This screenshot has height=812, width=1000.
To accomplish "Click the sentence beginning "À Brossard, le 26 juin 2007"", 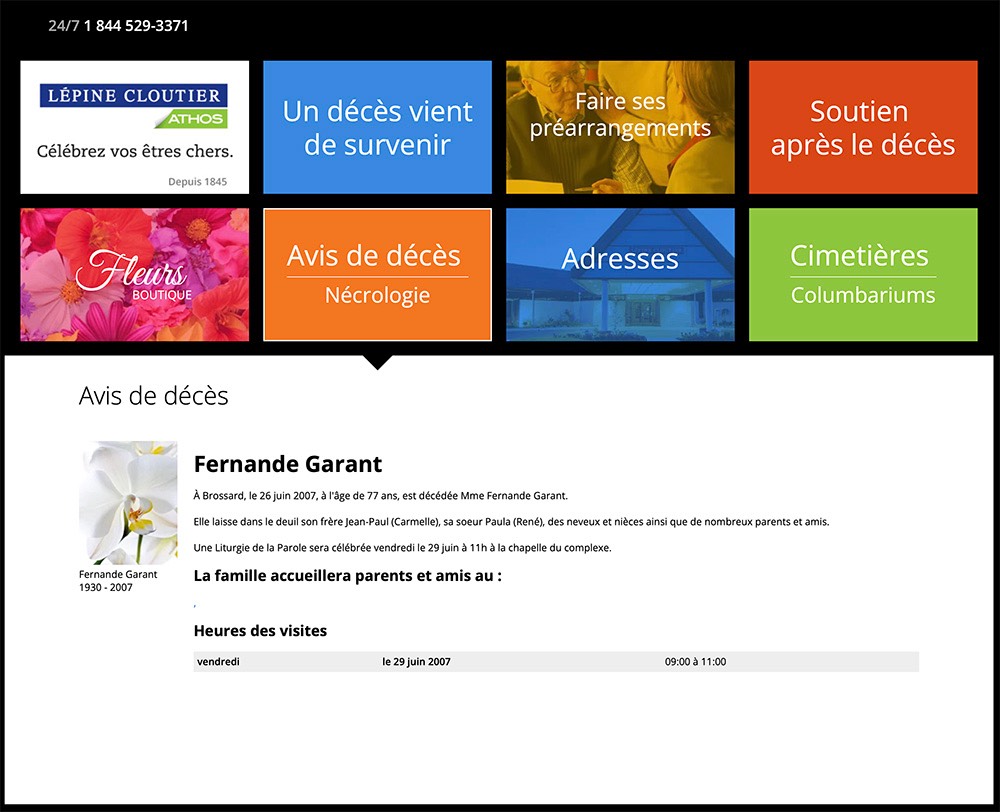I will point(381,496).
